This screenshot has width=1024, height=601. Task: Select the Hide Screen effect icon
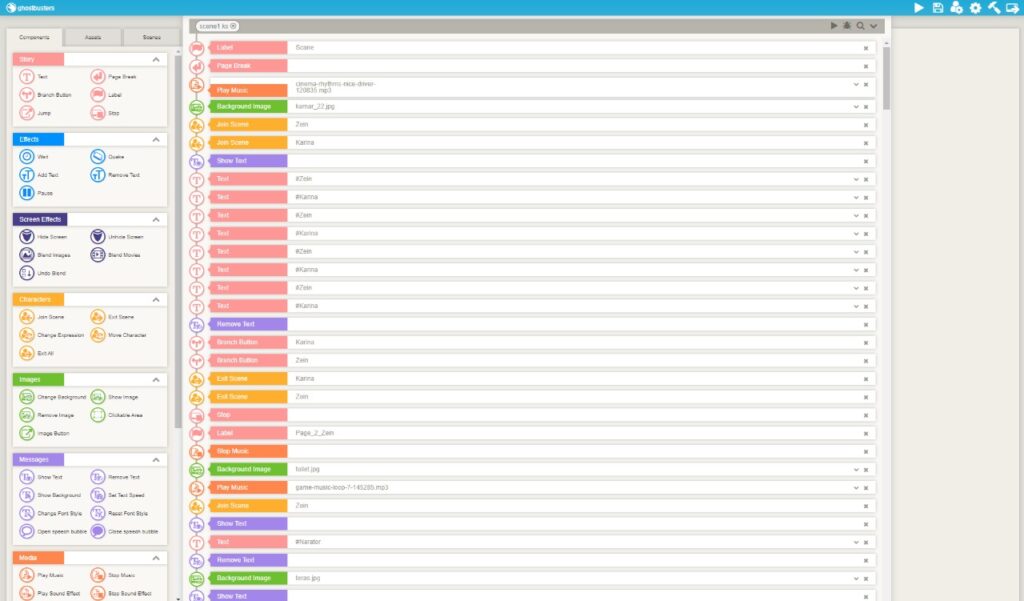(27, 236)
